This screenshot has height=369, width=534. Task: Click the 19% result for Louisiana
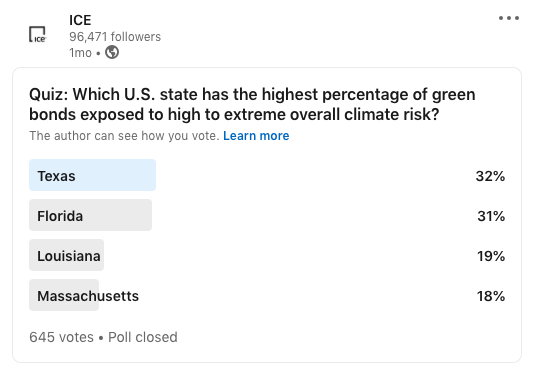point(491,256)
